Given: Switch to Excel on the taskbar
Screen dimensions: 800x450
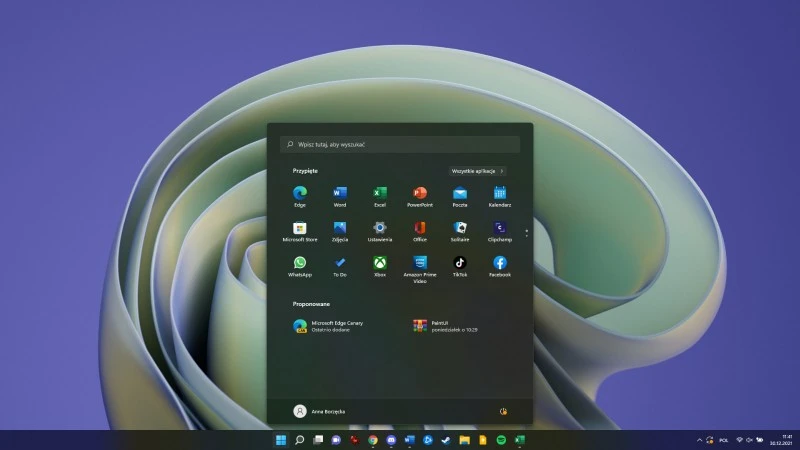Looking at the screenshot, I should [x=519, y=440].
